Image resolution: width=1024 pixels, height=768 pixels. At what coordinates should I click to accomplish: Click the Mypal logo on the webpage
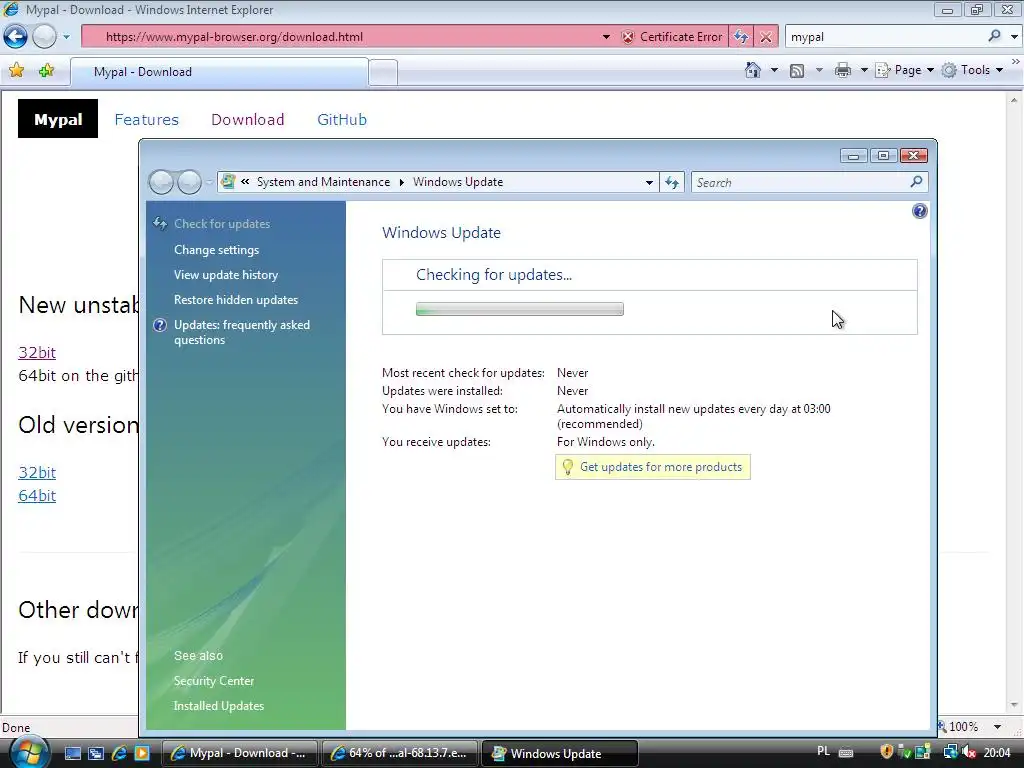[x=57, y=119]
